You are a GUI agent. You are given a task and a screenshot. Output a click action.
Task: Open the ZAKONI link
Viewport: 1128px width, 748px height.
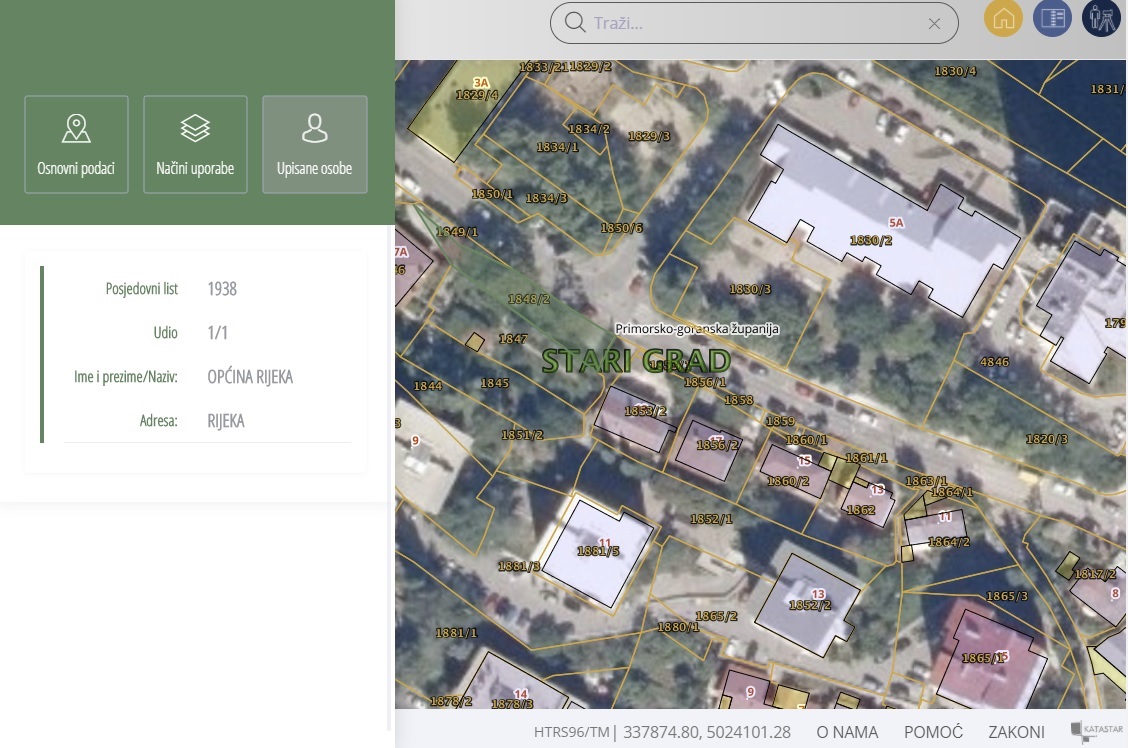(1016, 732)
